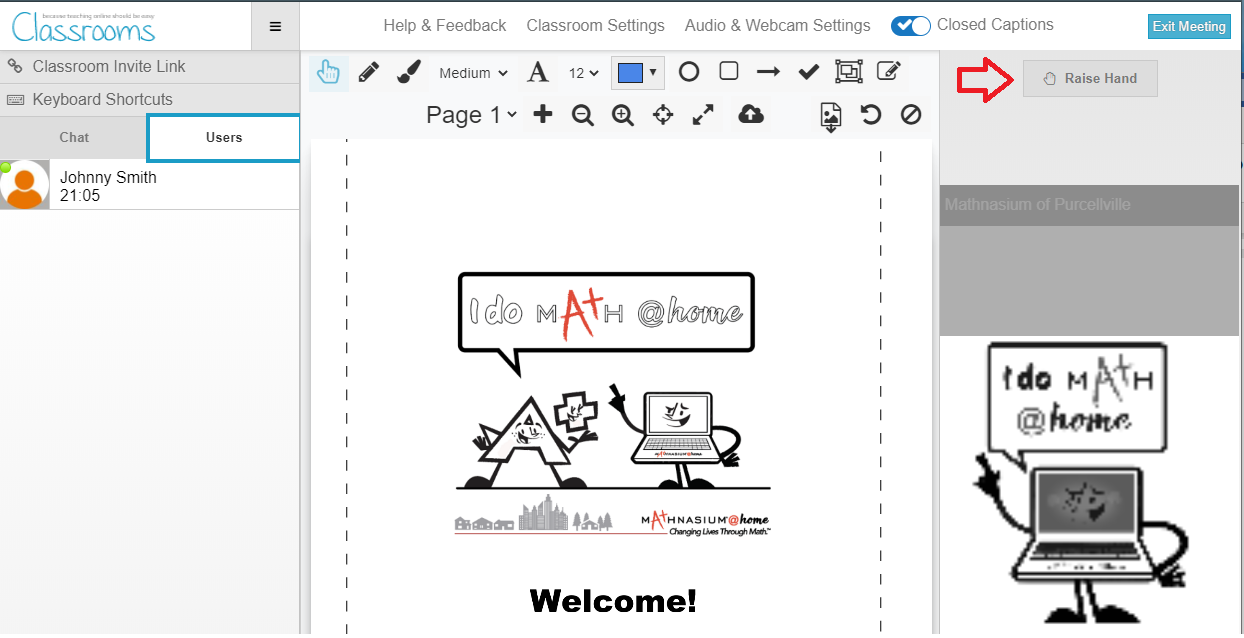Switch to the Chat tab

[74, 137]
